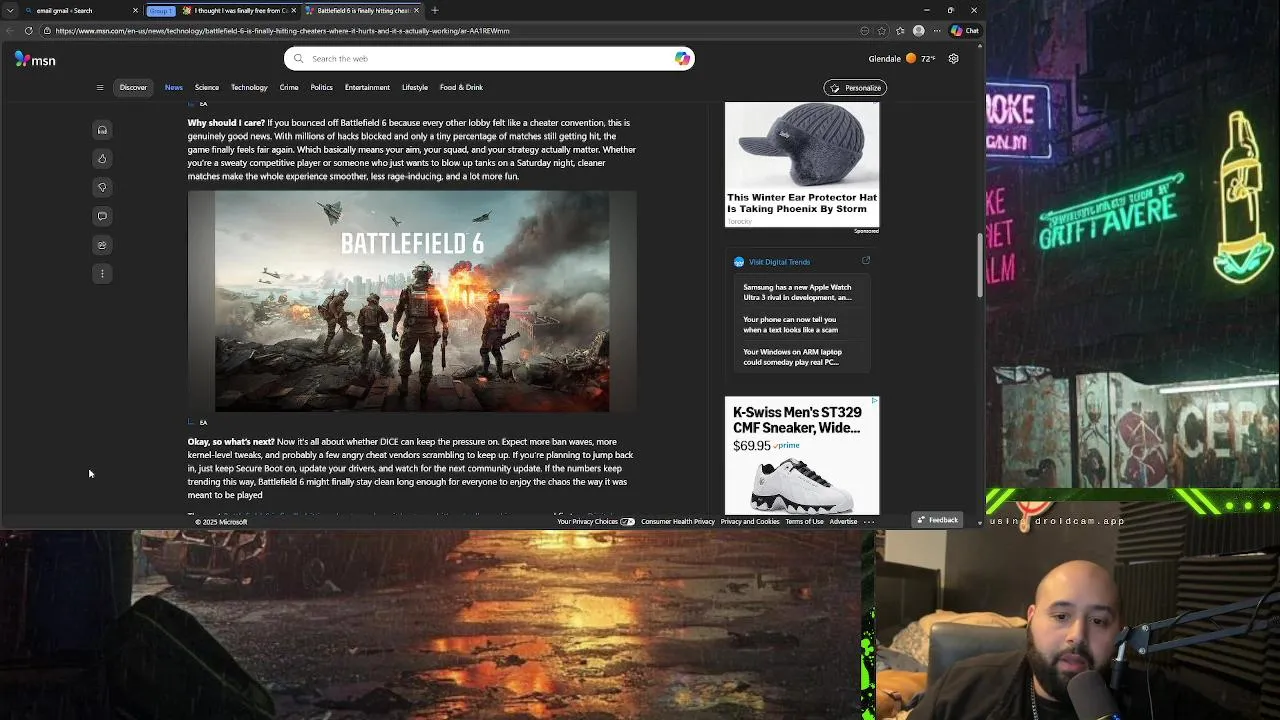
Task: Open the MSN hamburger menu icon
Action: click(x=100, y=88)
